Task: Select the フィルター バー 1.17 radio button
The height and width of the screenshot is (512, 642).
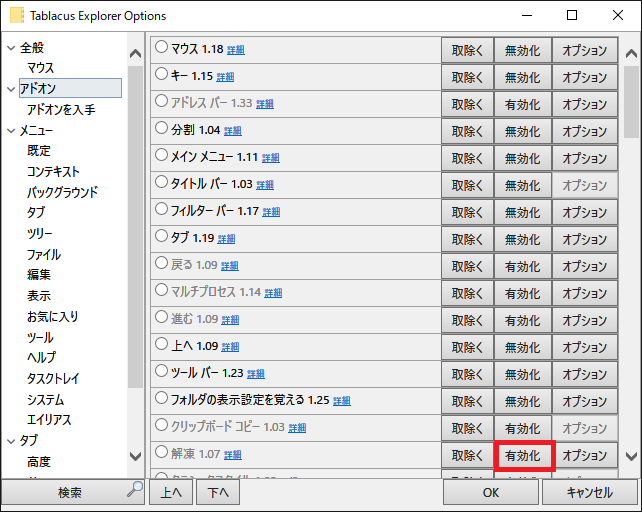Action: click(161, 209)
